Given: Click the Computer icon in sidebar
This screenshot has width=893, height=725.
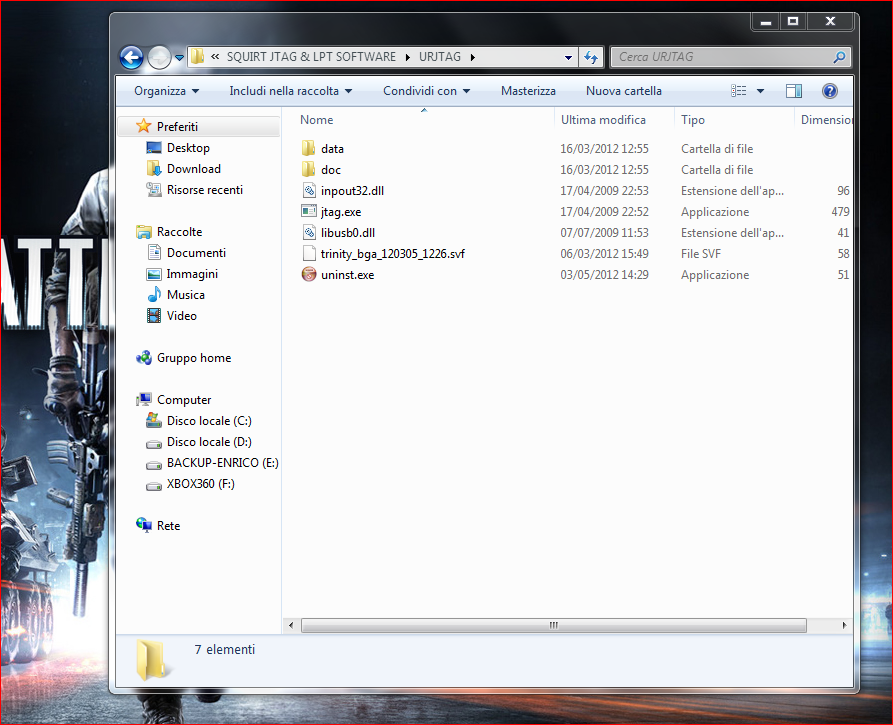Looking at the screenshot, I should (x=144, y=399).
